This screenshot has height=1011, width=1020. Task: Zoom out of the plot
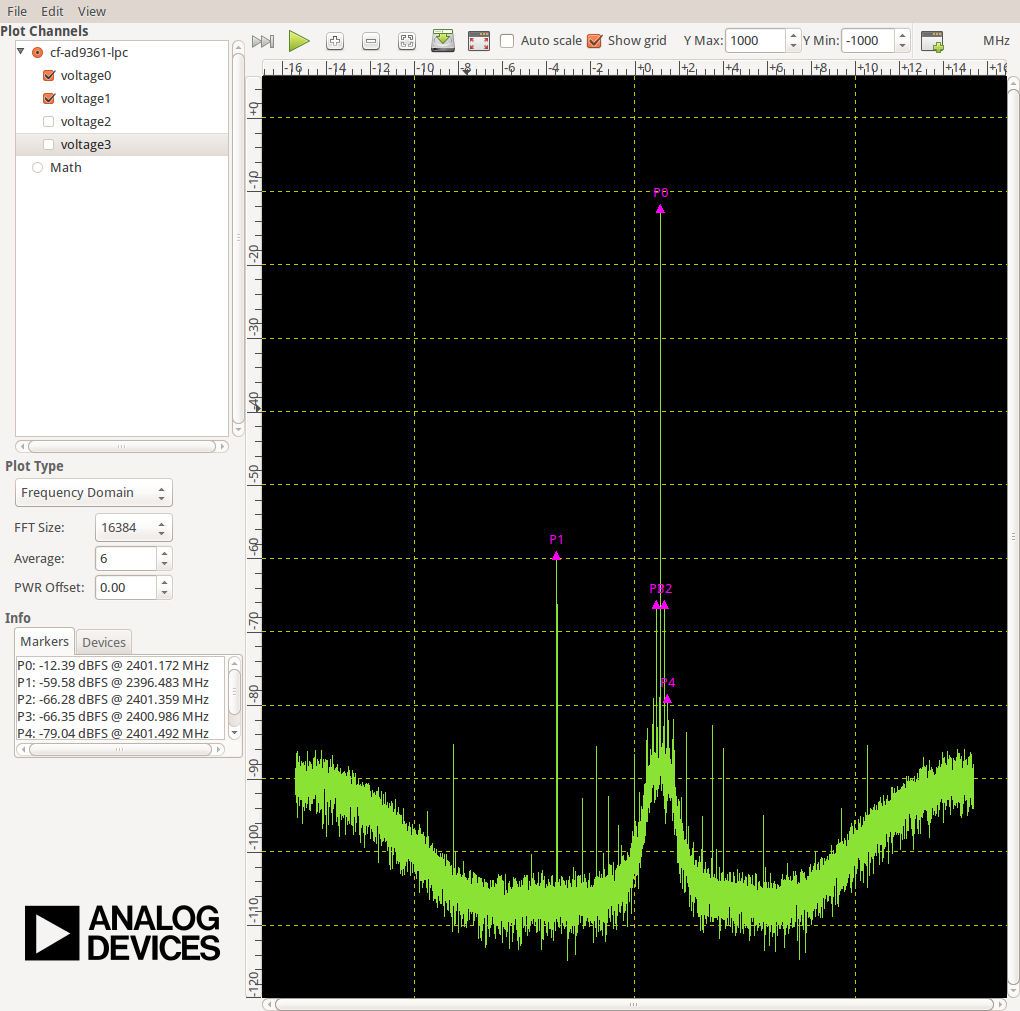[x=371, y=41]
